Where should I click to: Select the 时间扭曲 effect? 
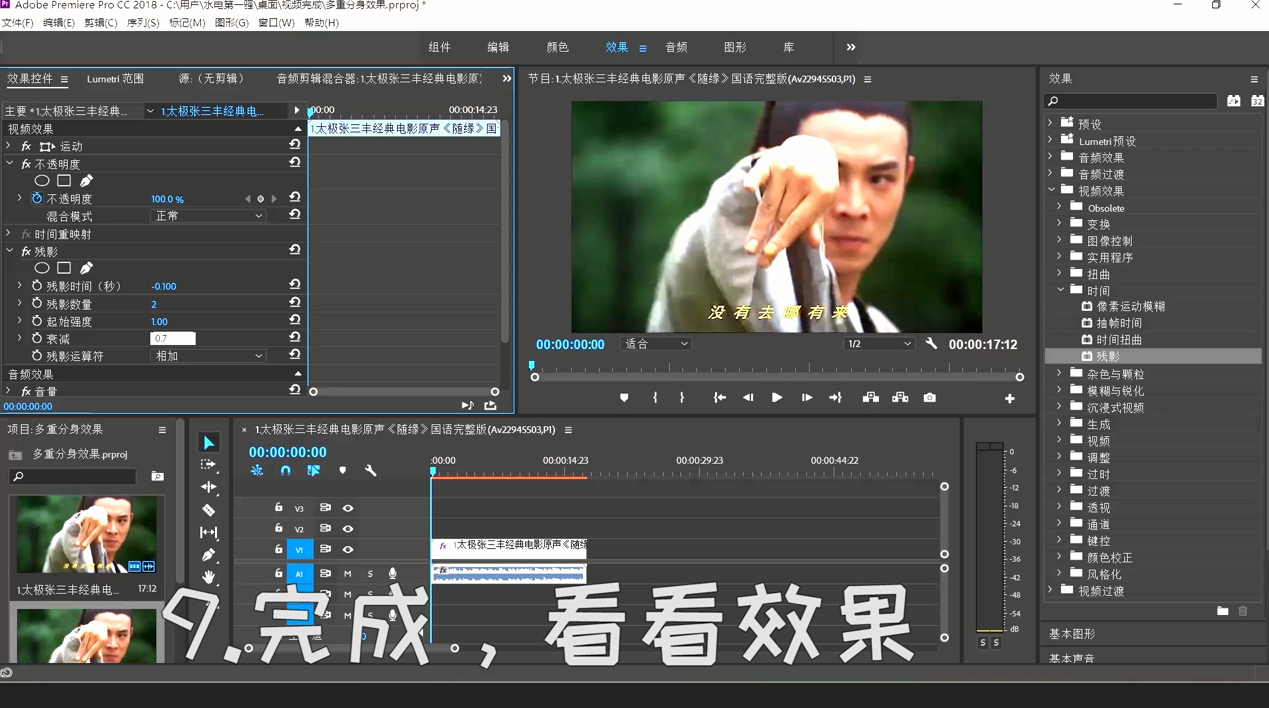pos(1119,340)
